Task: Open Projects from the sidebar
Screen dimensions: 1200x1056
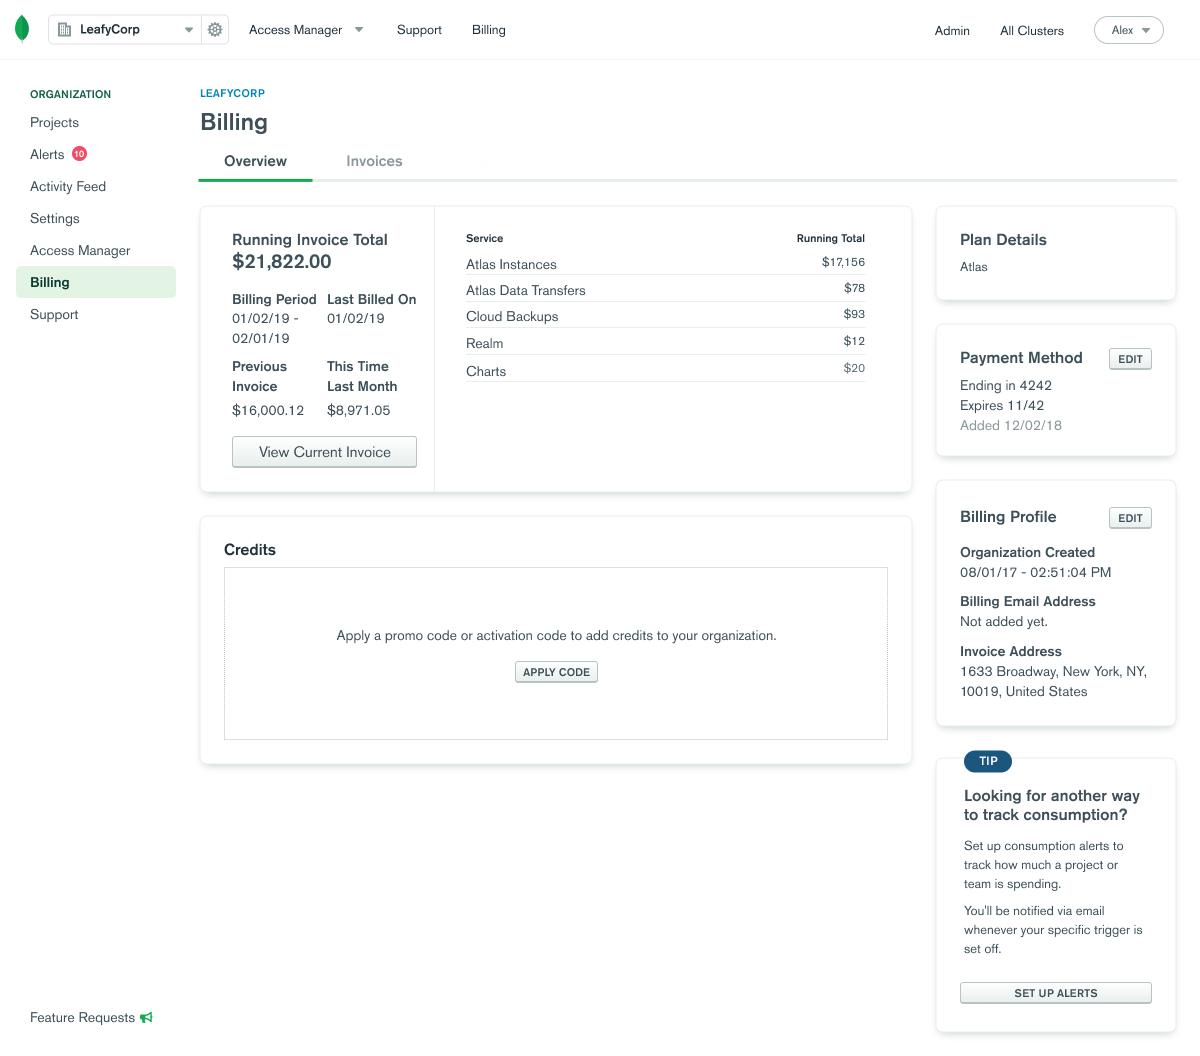Action: [54, 122]
